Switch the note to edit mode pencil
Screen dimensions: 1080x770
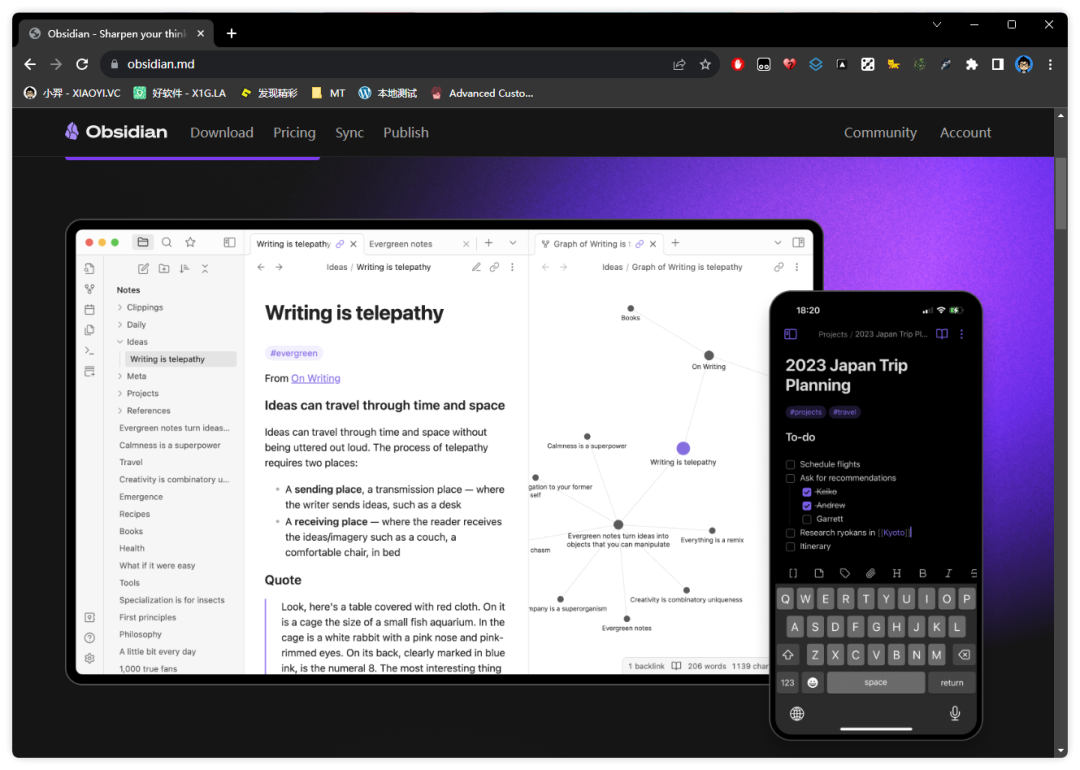[x=476, y=267]
